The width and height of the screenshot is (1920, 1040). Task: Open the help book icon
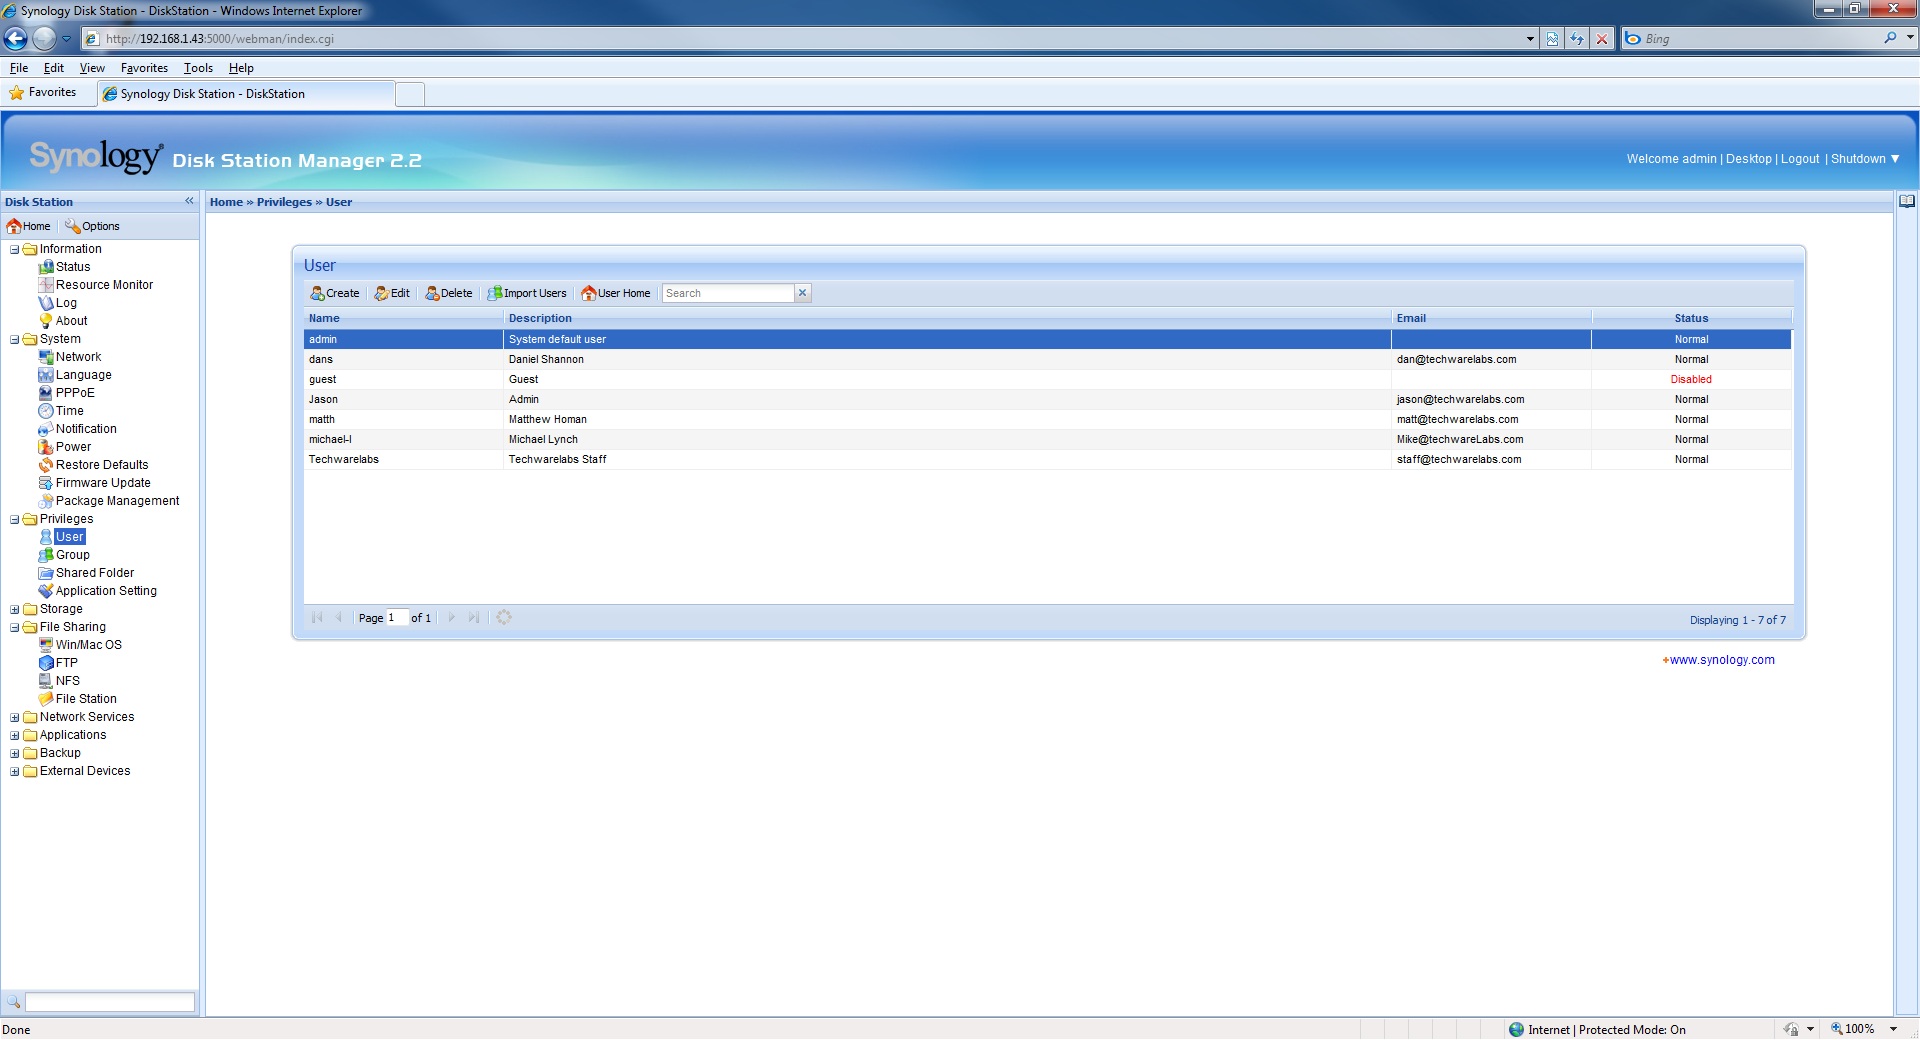pos(1907,201)
